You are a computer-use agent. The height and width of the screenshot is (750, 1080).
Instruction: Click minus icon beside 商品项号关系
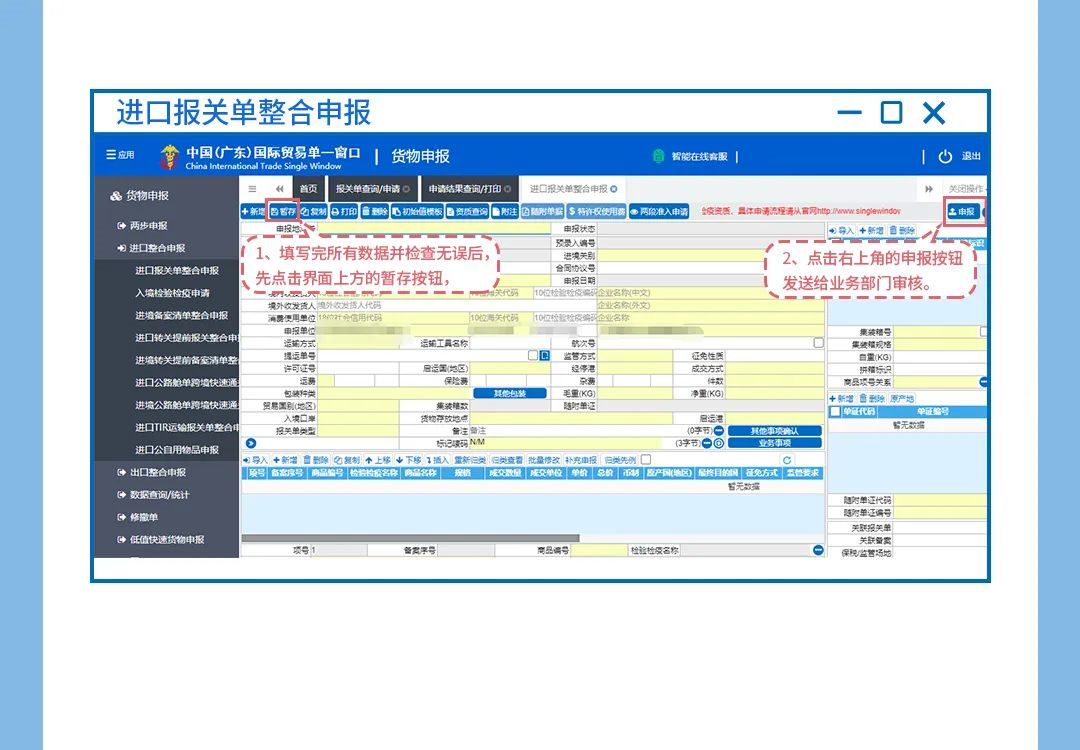pos(984,382)
